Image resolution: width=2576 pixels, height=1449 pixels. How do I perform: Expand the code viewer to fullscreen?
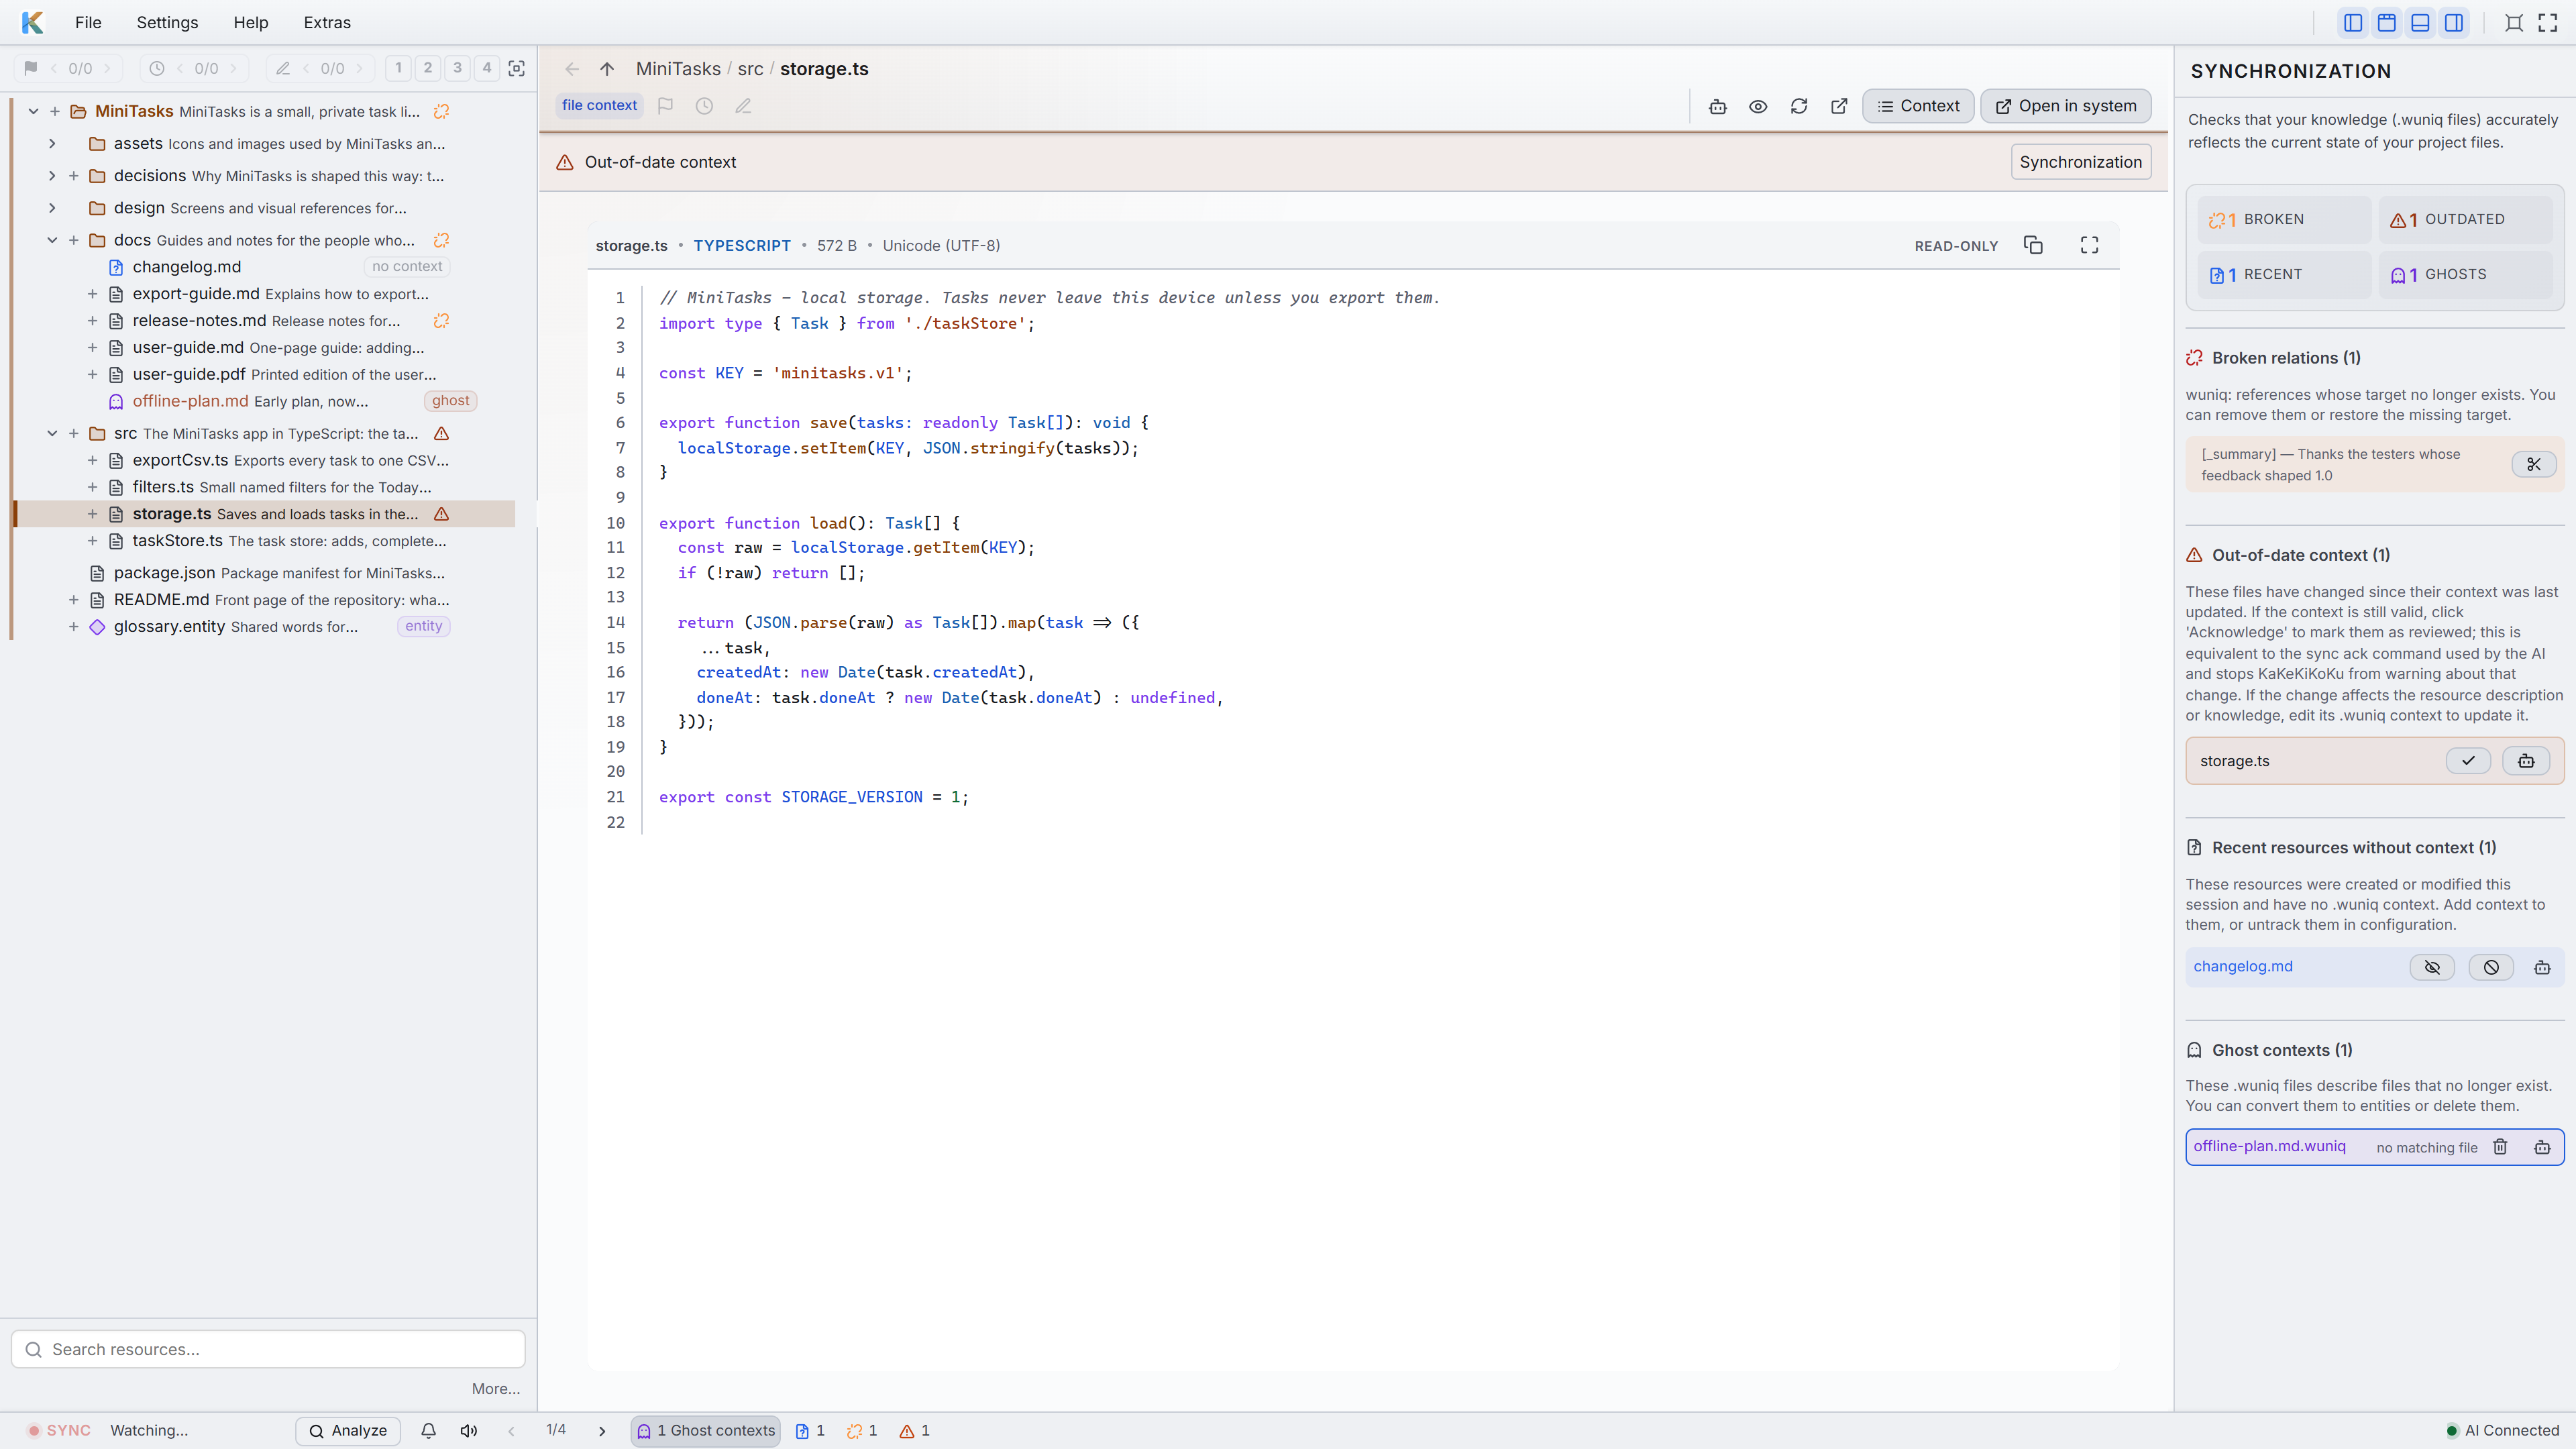2089,245
